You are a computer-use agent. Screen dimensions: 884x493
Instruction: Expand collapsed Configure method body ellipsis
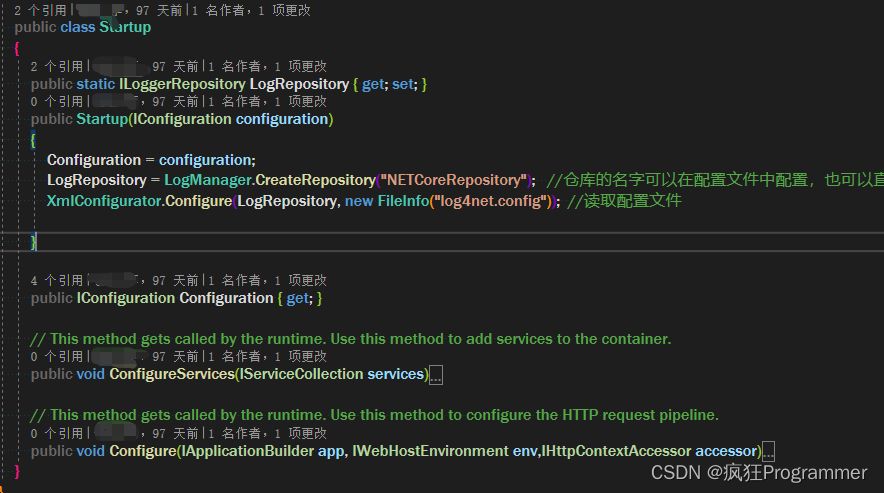768,451
